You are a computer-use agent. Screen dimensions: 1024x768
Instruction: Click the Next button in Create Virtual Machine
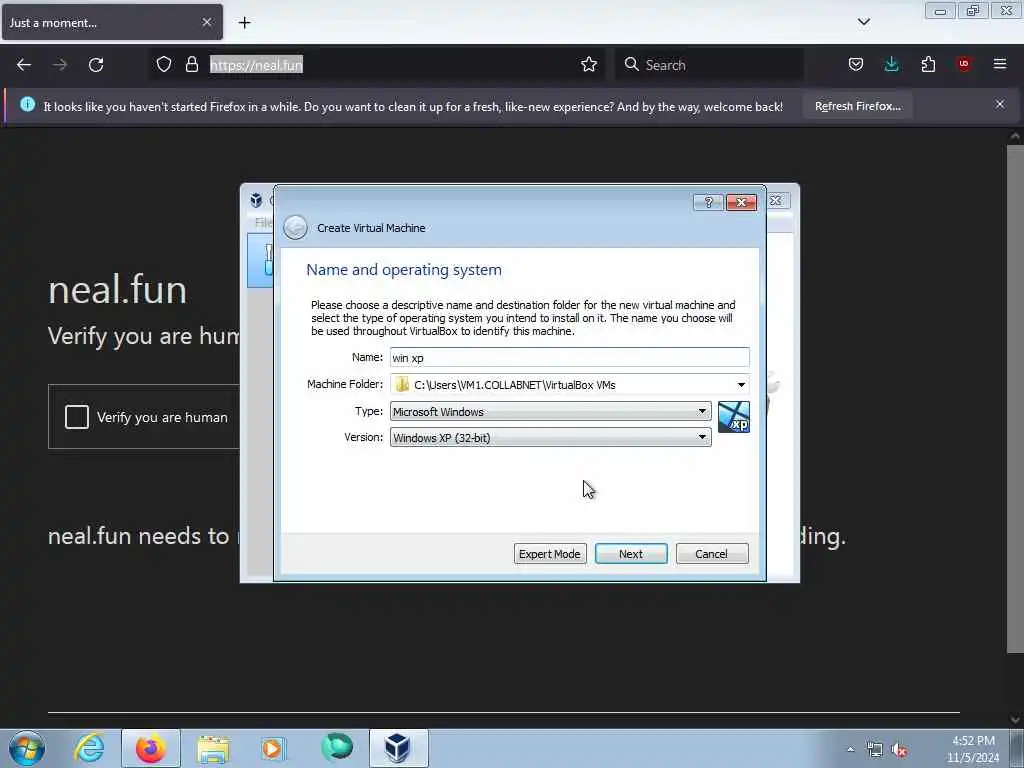[631, 554]
